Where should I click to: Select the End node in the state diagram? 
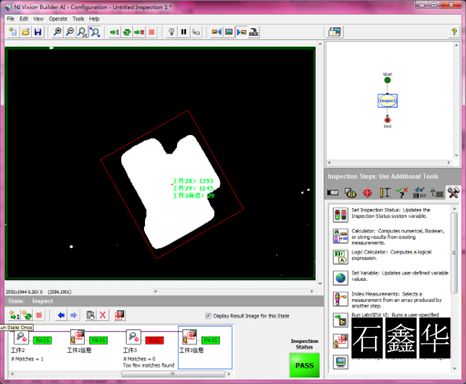(x=387, y=120)
